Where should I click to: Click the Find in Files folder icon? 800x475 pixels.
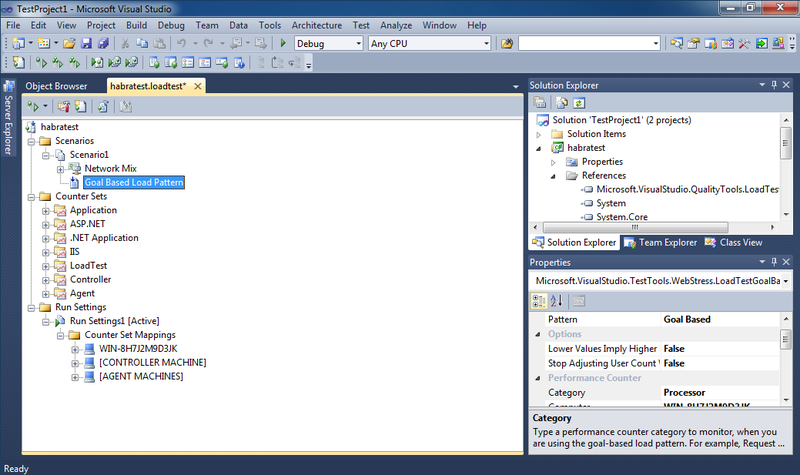[x=507, y=43]
